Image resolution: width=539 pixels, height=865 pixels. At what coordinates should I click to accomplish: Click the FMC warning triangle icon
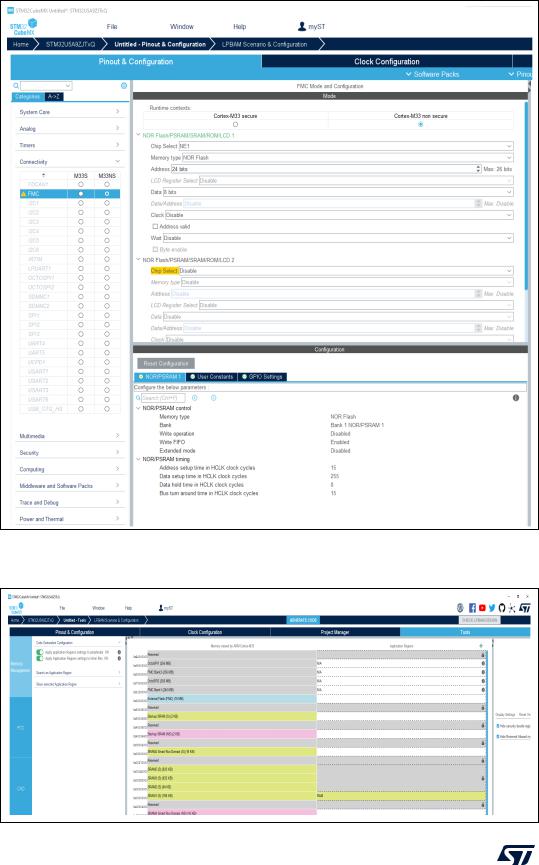23,194
